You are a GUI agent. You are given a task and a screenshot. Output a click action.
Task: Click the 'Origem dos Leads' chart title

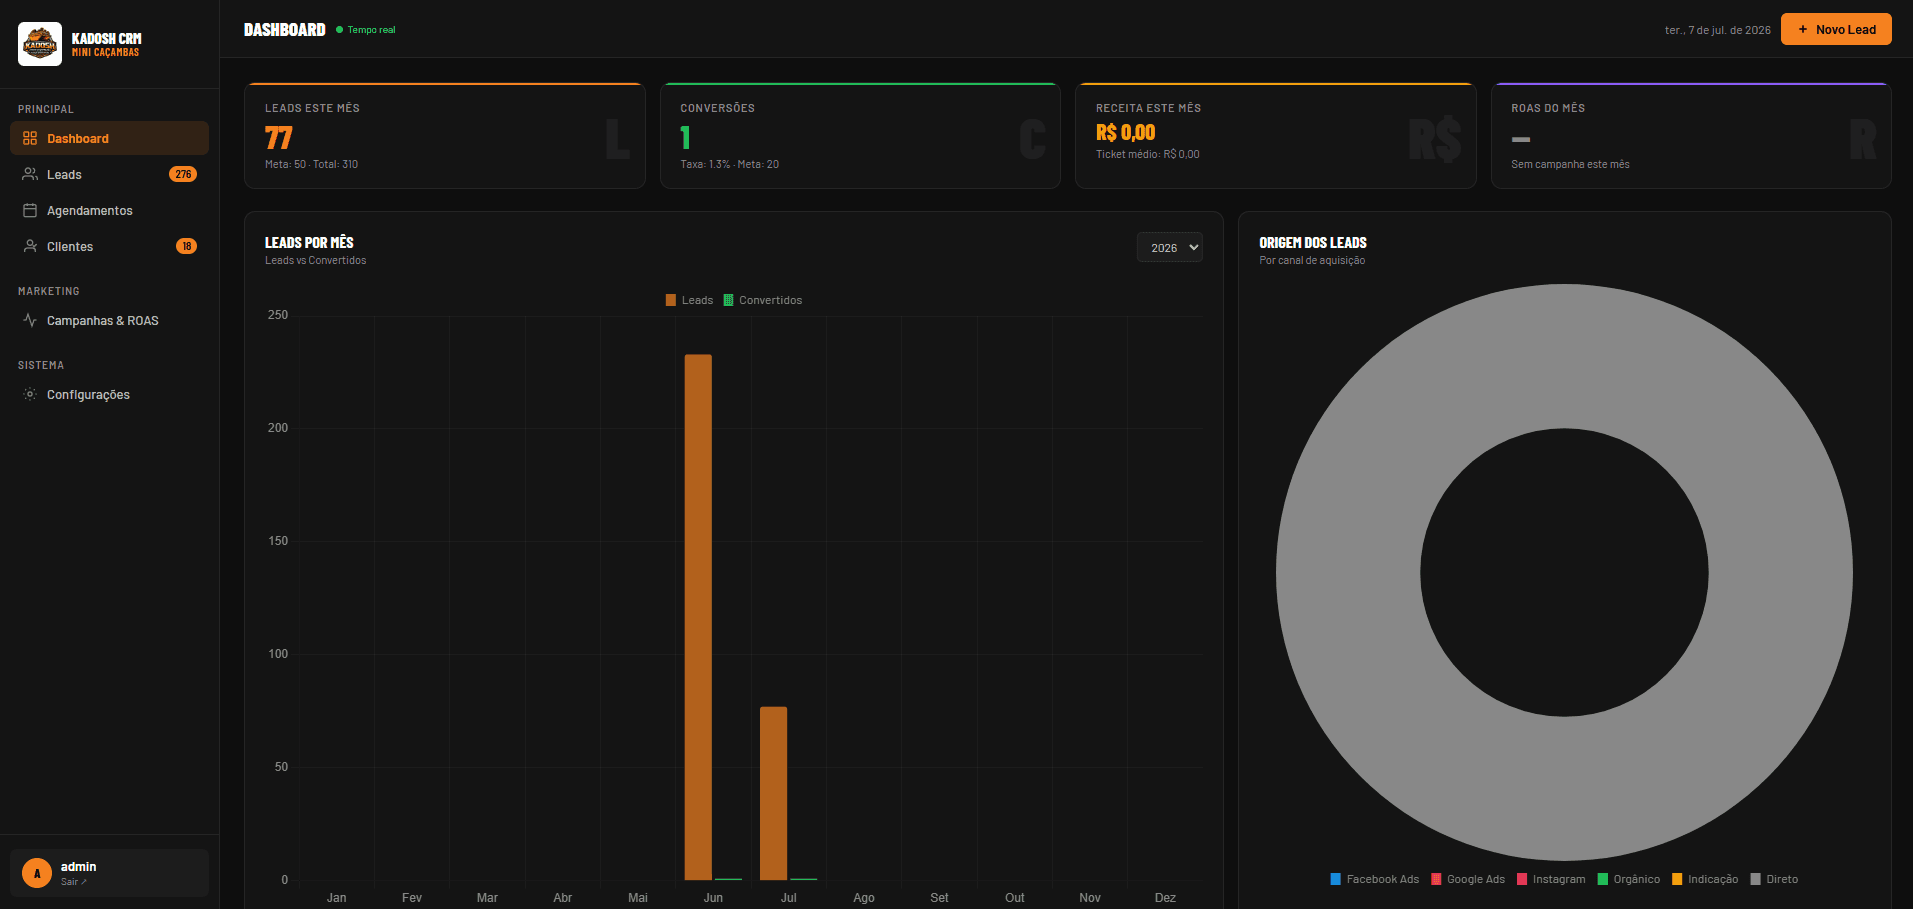pyautogui.click(x=1312, y=242)
